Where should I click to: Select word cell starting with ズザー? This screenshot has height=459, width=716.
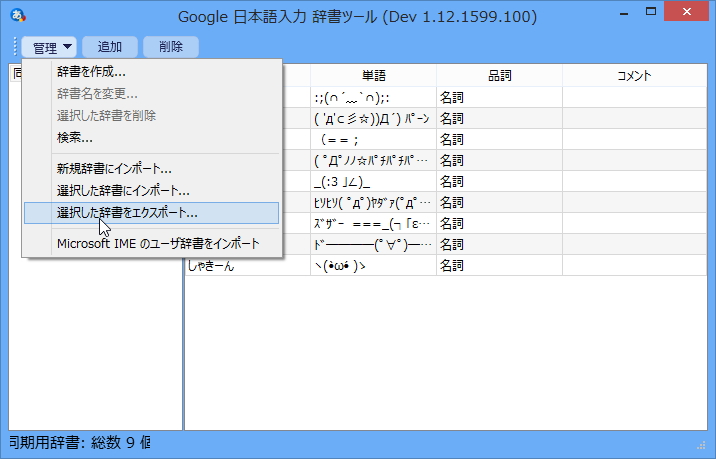(x=374, y=223)
